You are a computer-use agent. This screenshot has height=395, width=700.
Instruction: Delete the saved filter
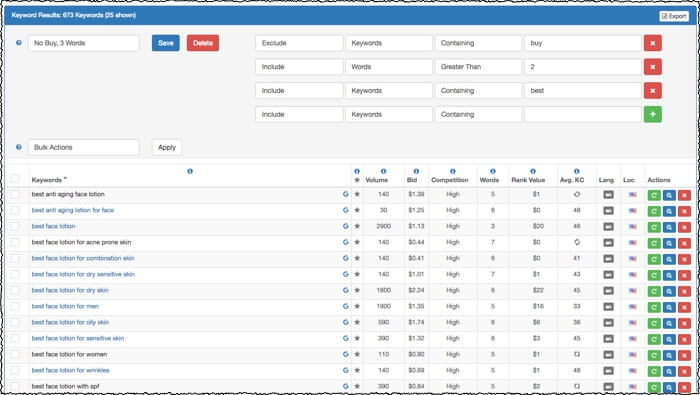tap(203, 43)
